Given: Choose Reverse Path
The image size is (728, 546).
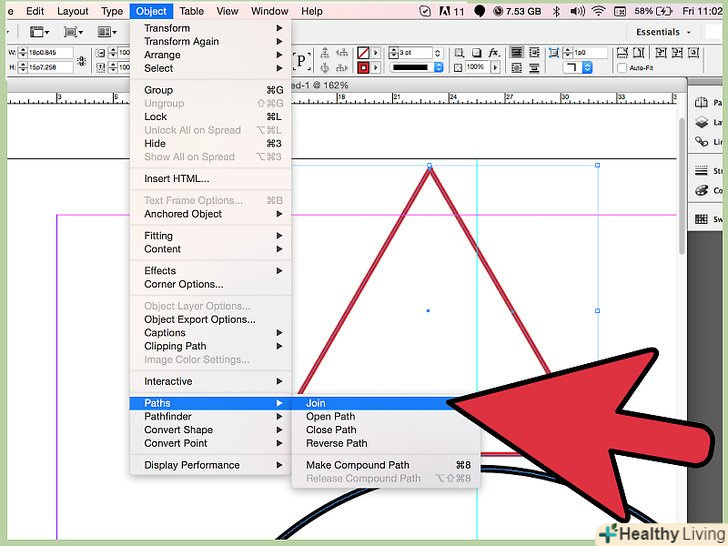Looking at the screenshot, I should pos(385,443).
